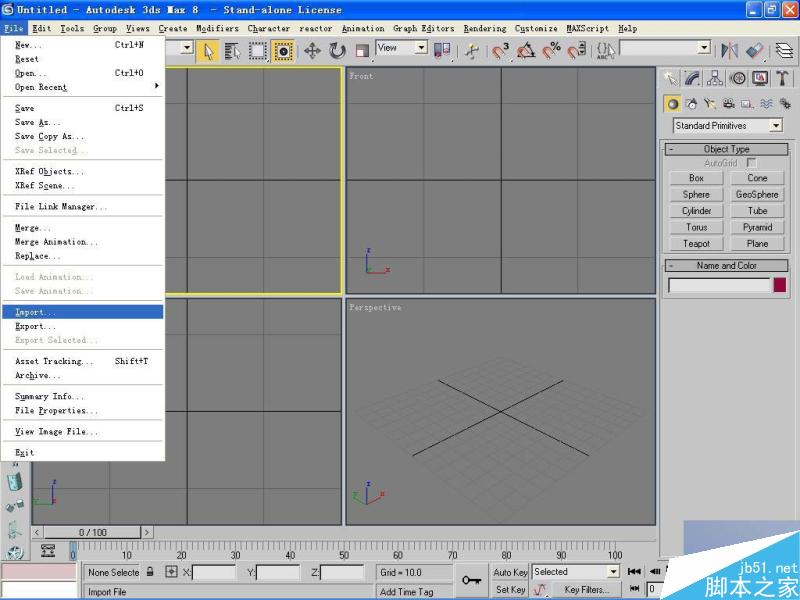Select Helpers category icon
Viewport: 800px width, 600px height.
[x=747, y=104]
